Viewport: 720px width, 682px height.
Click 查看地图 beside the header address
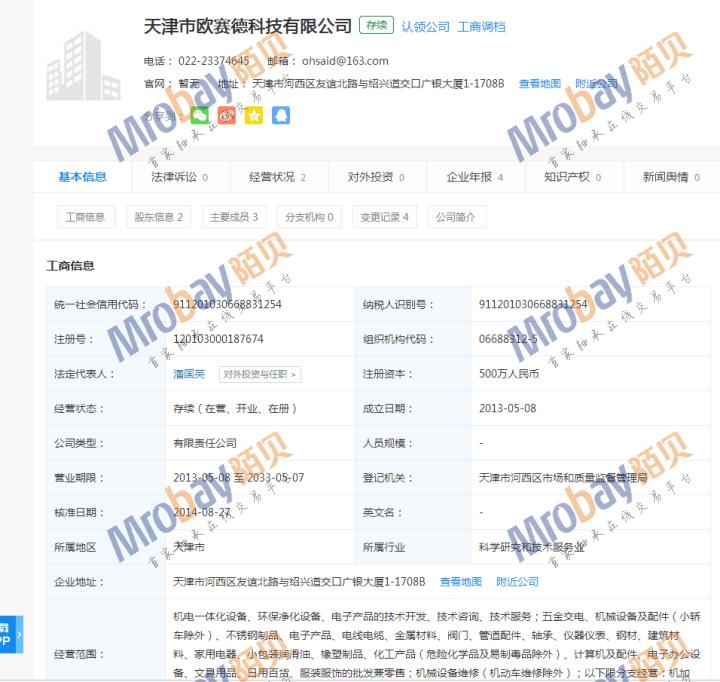pyautogui.click(x=540, y=84)
